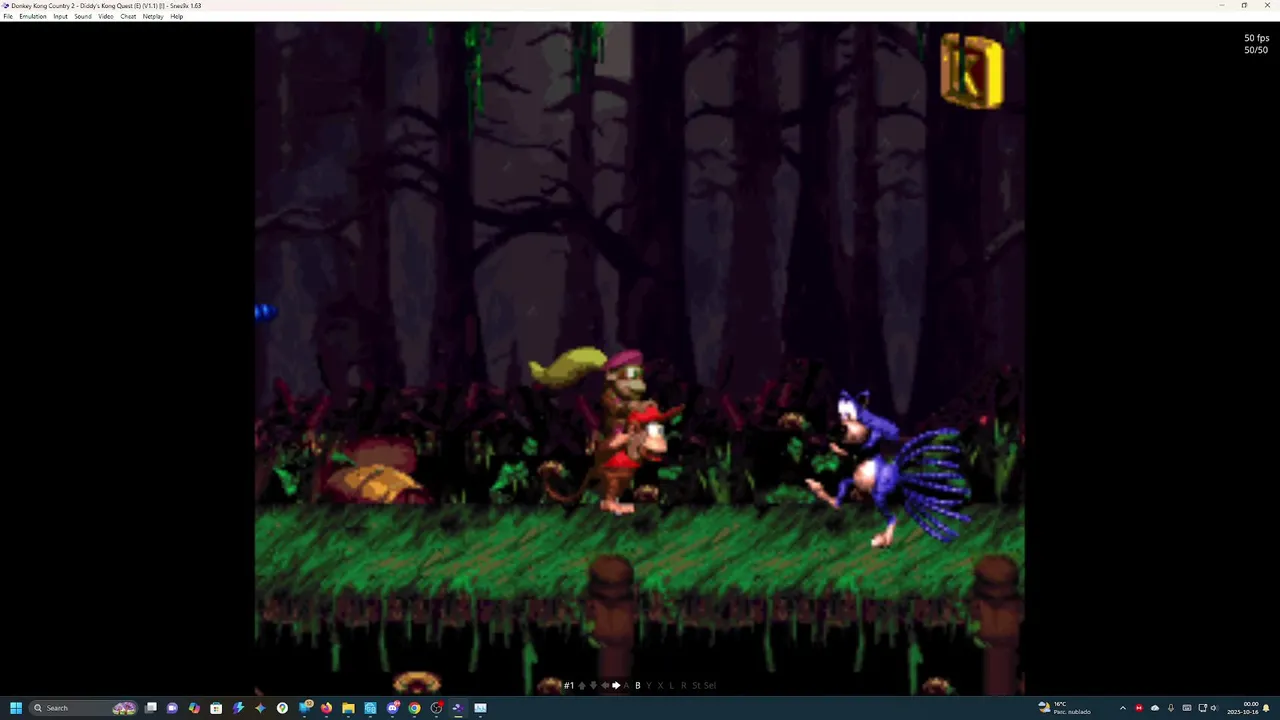Click the golden K letter in the game
Image resolution: width=1280 pixels, height=720 pixels.
coord(971,70)
